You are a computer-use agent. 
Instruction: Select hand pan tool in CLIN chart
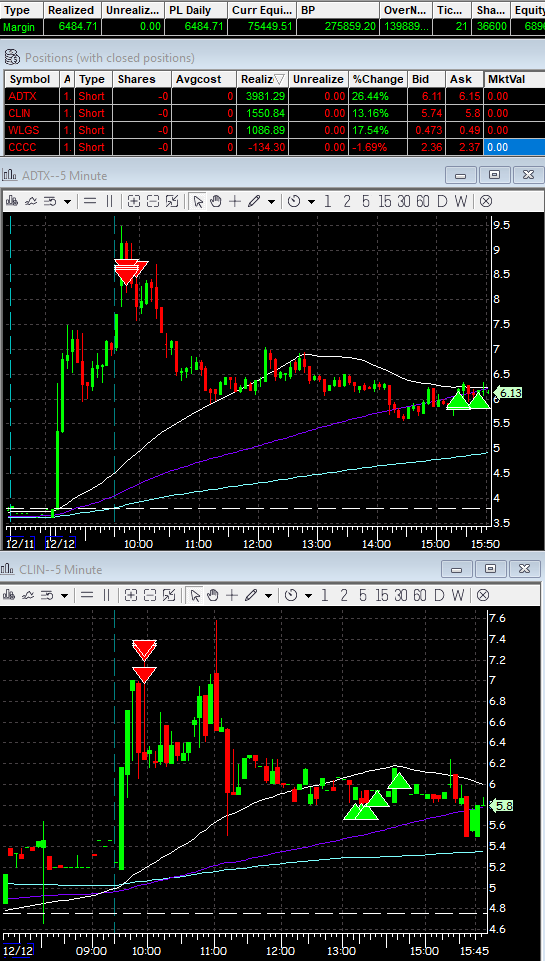pyautogui.click(x=213, y=594)
